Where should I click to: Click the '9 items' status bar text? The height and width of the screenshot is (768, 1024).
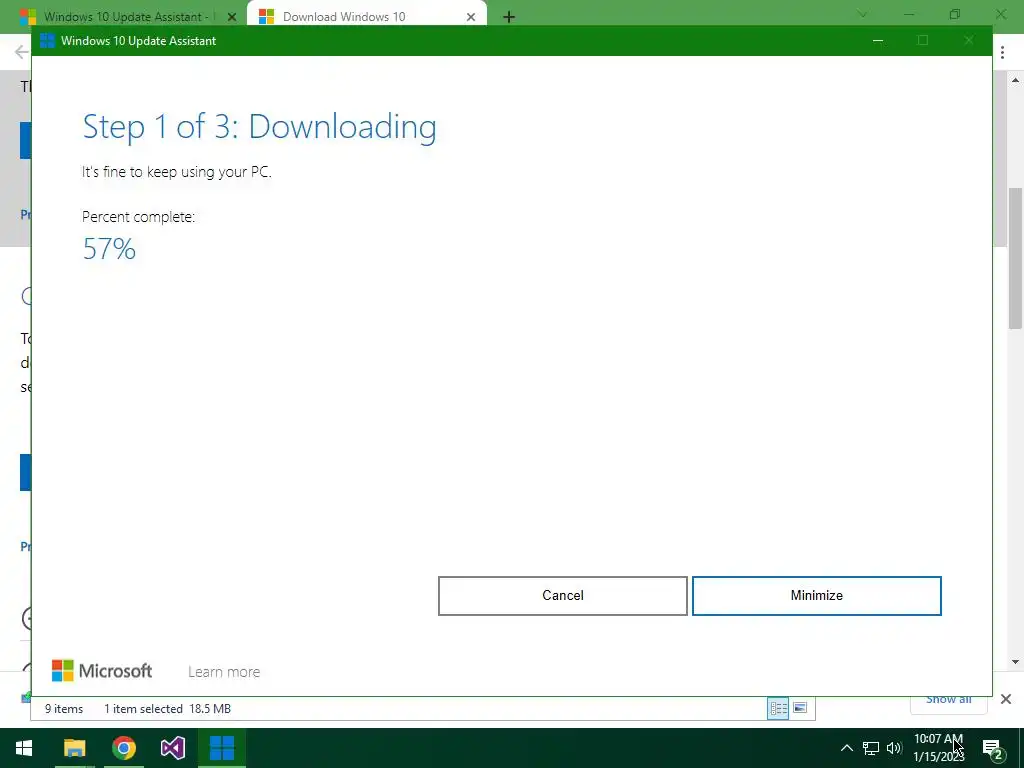click(64, 709)
